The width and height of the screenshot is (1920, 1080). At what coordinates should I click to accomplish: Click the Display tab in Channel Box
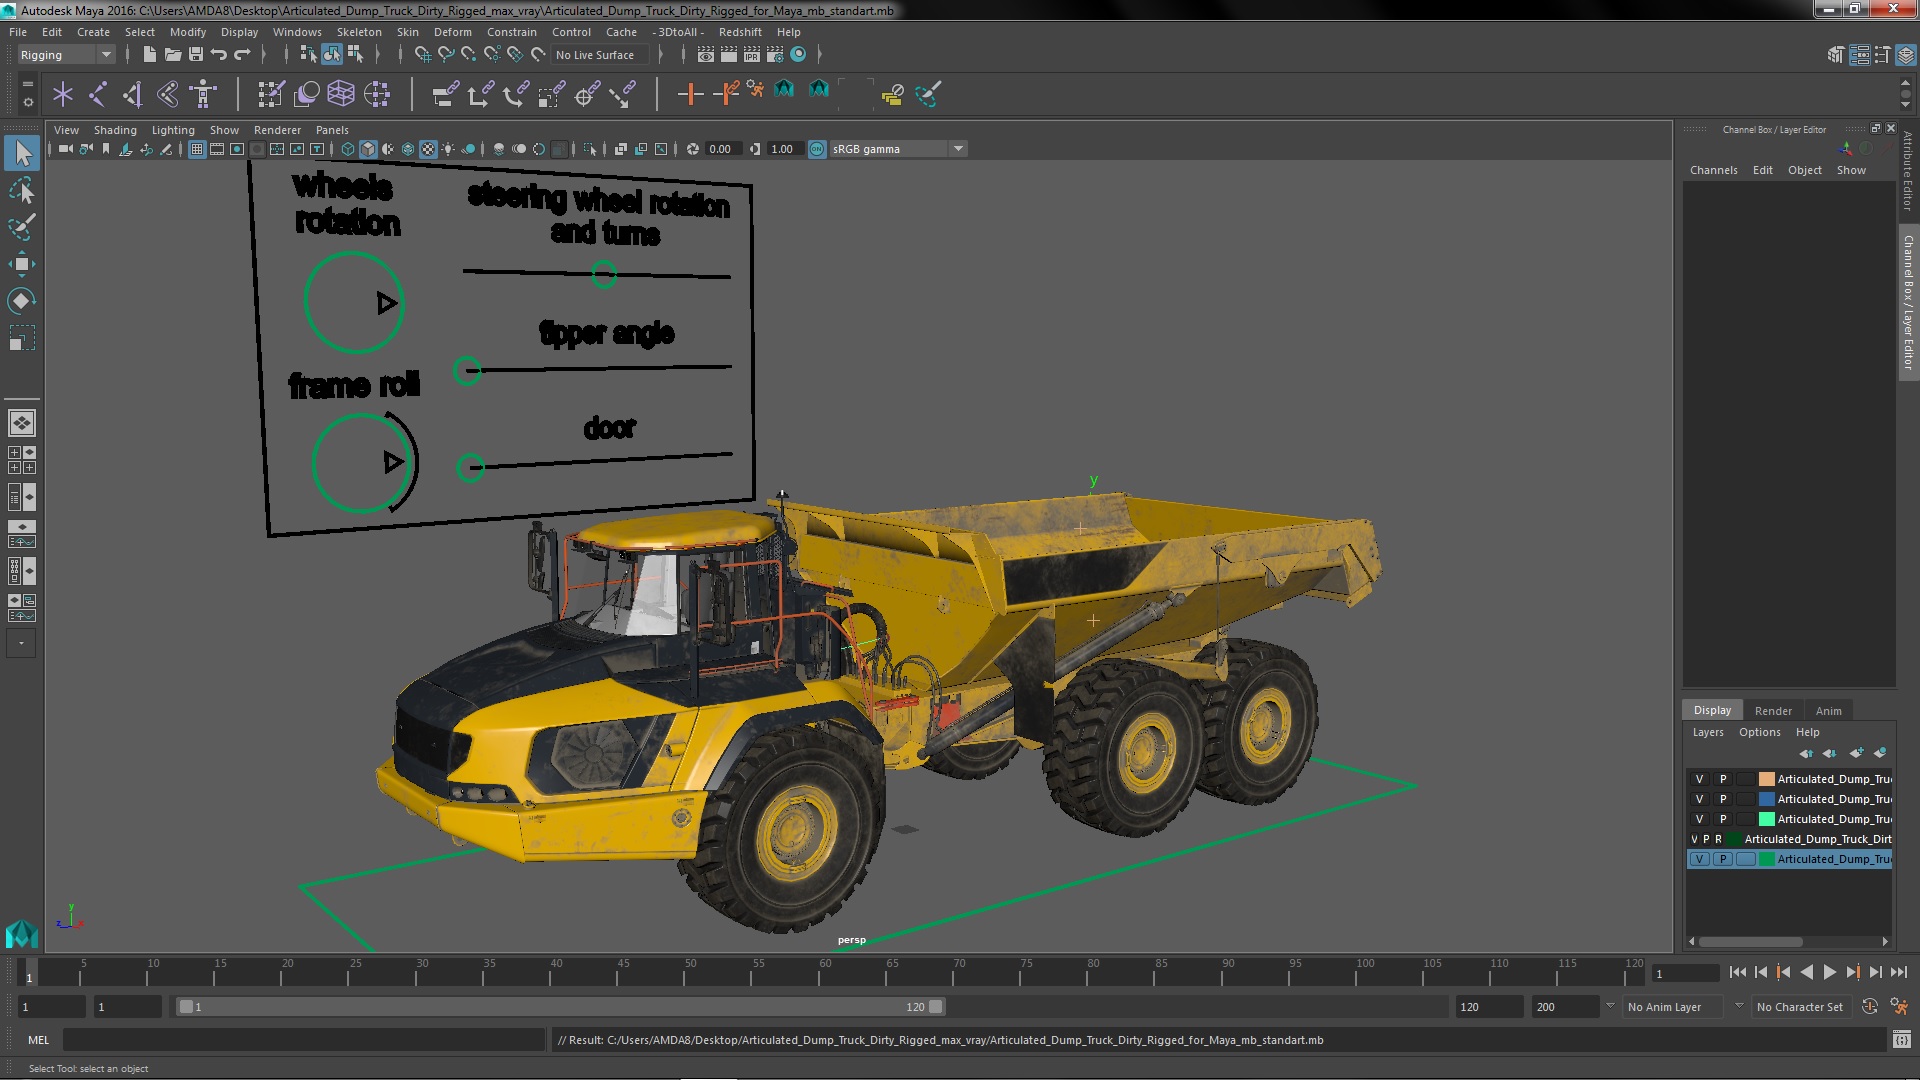click(x=1712, y=709)
